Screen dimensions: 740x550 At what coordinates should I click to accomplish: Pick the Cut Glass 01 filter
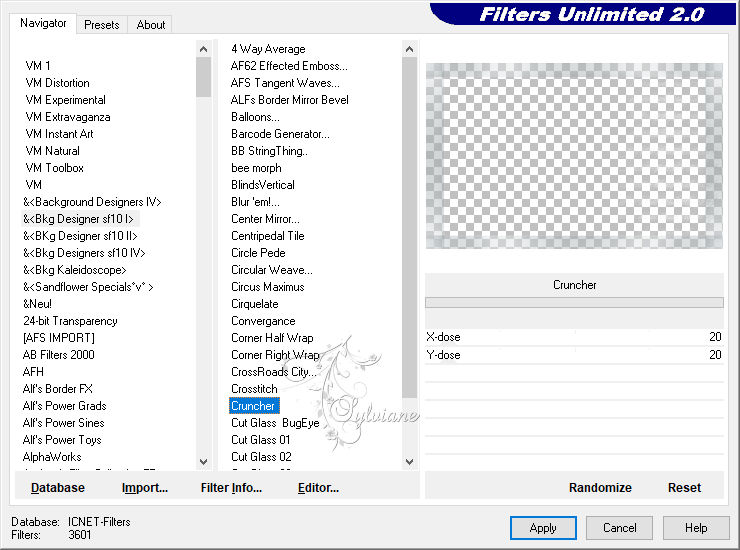[x=261, y=440]
